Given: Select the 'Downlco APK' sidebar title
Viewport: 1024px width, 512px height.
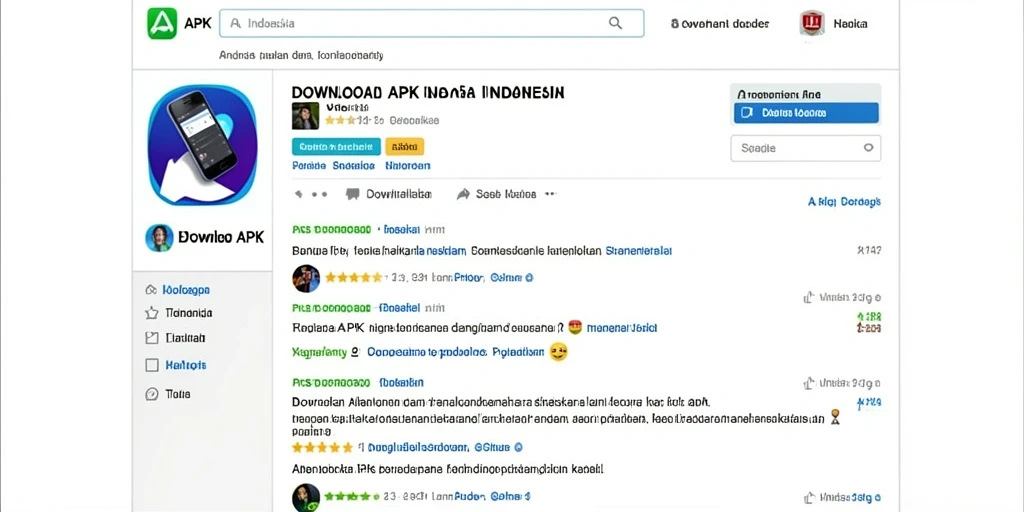Looking at the screenshot, I should coord(221,238).
